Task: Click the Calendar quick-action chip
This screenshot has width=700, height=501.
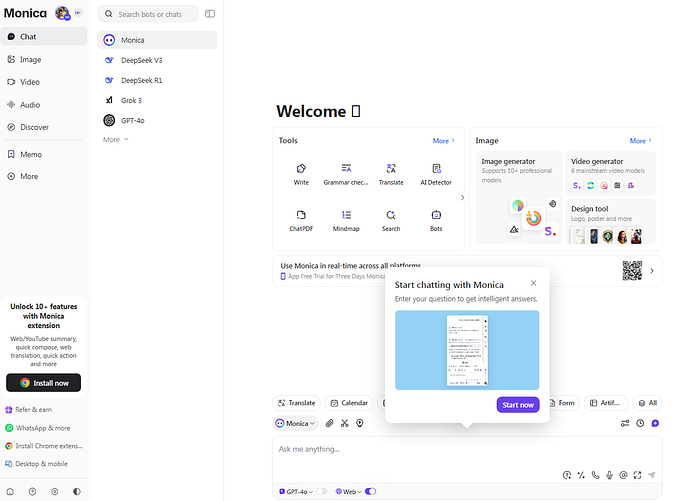Action: click(x=349, y=403)
